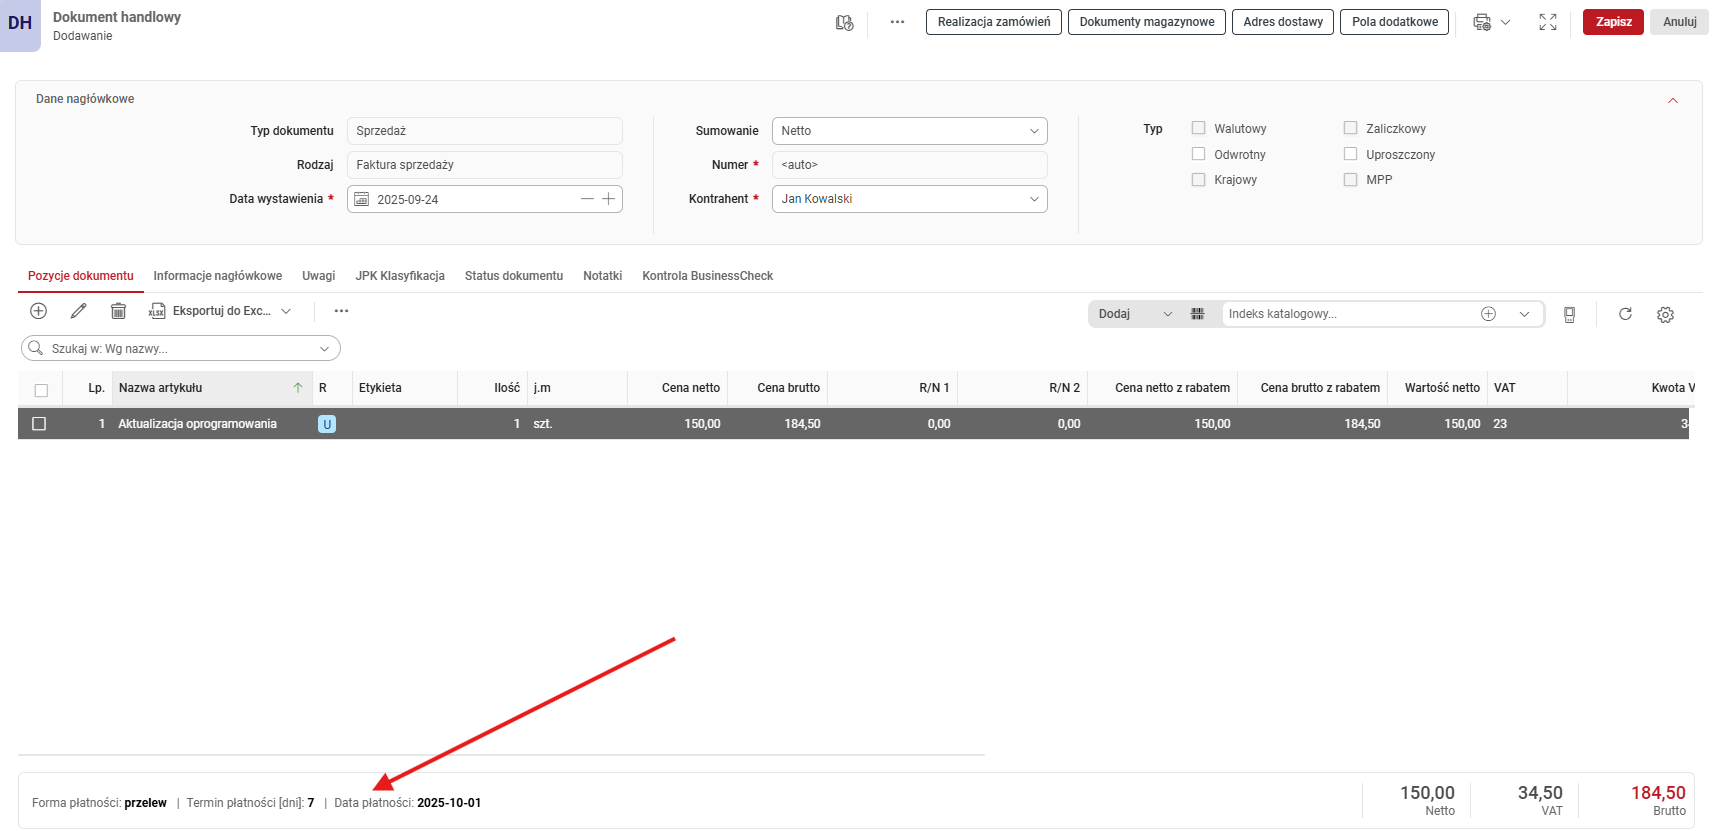Click the add position plus icon
Image resolution: width=1715 pixels, height=831 pixels.
click(39, 311)
